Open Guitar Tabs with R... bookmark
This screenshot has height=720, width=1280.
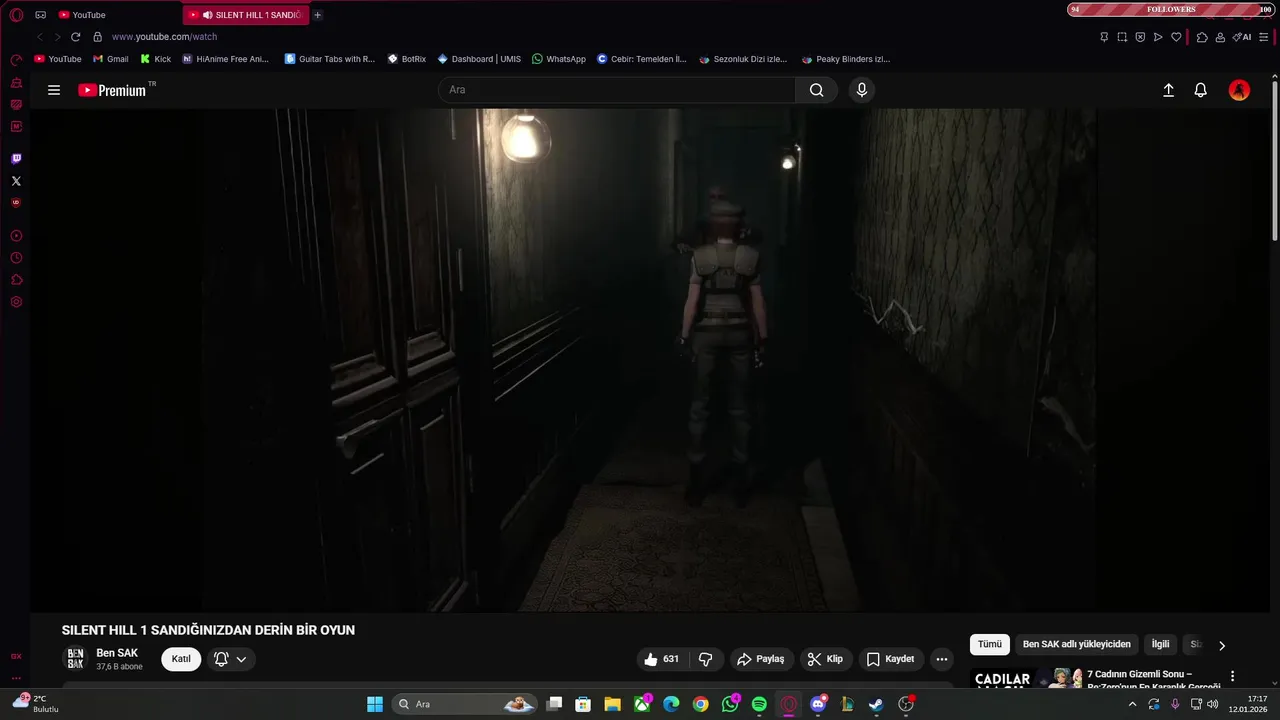pos(329,59)
